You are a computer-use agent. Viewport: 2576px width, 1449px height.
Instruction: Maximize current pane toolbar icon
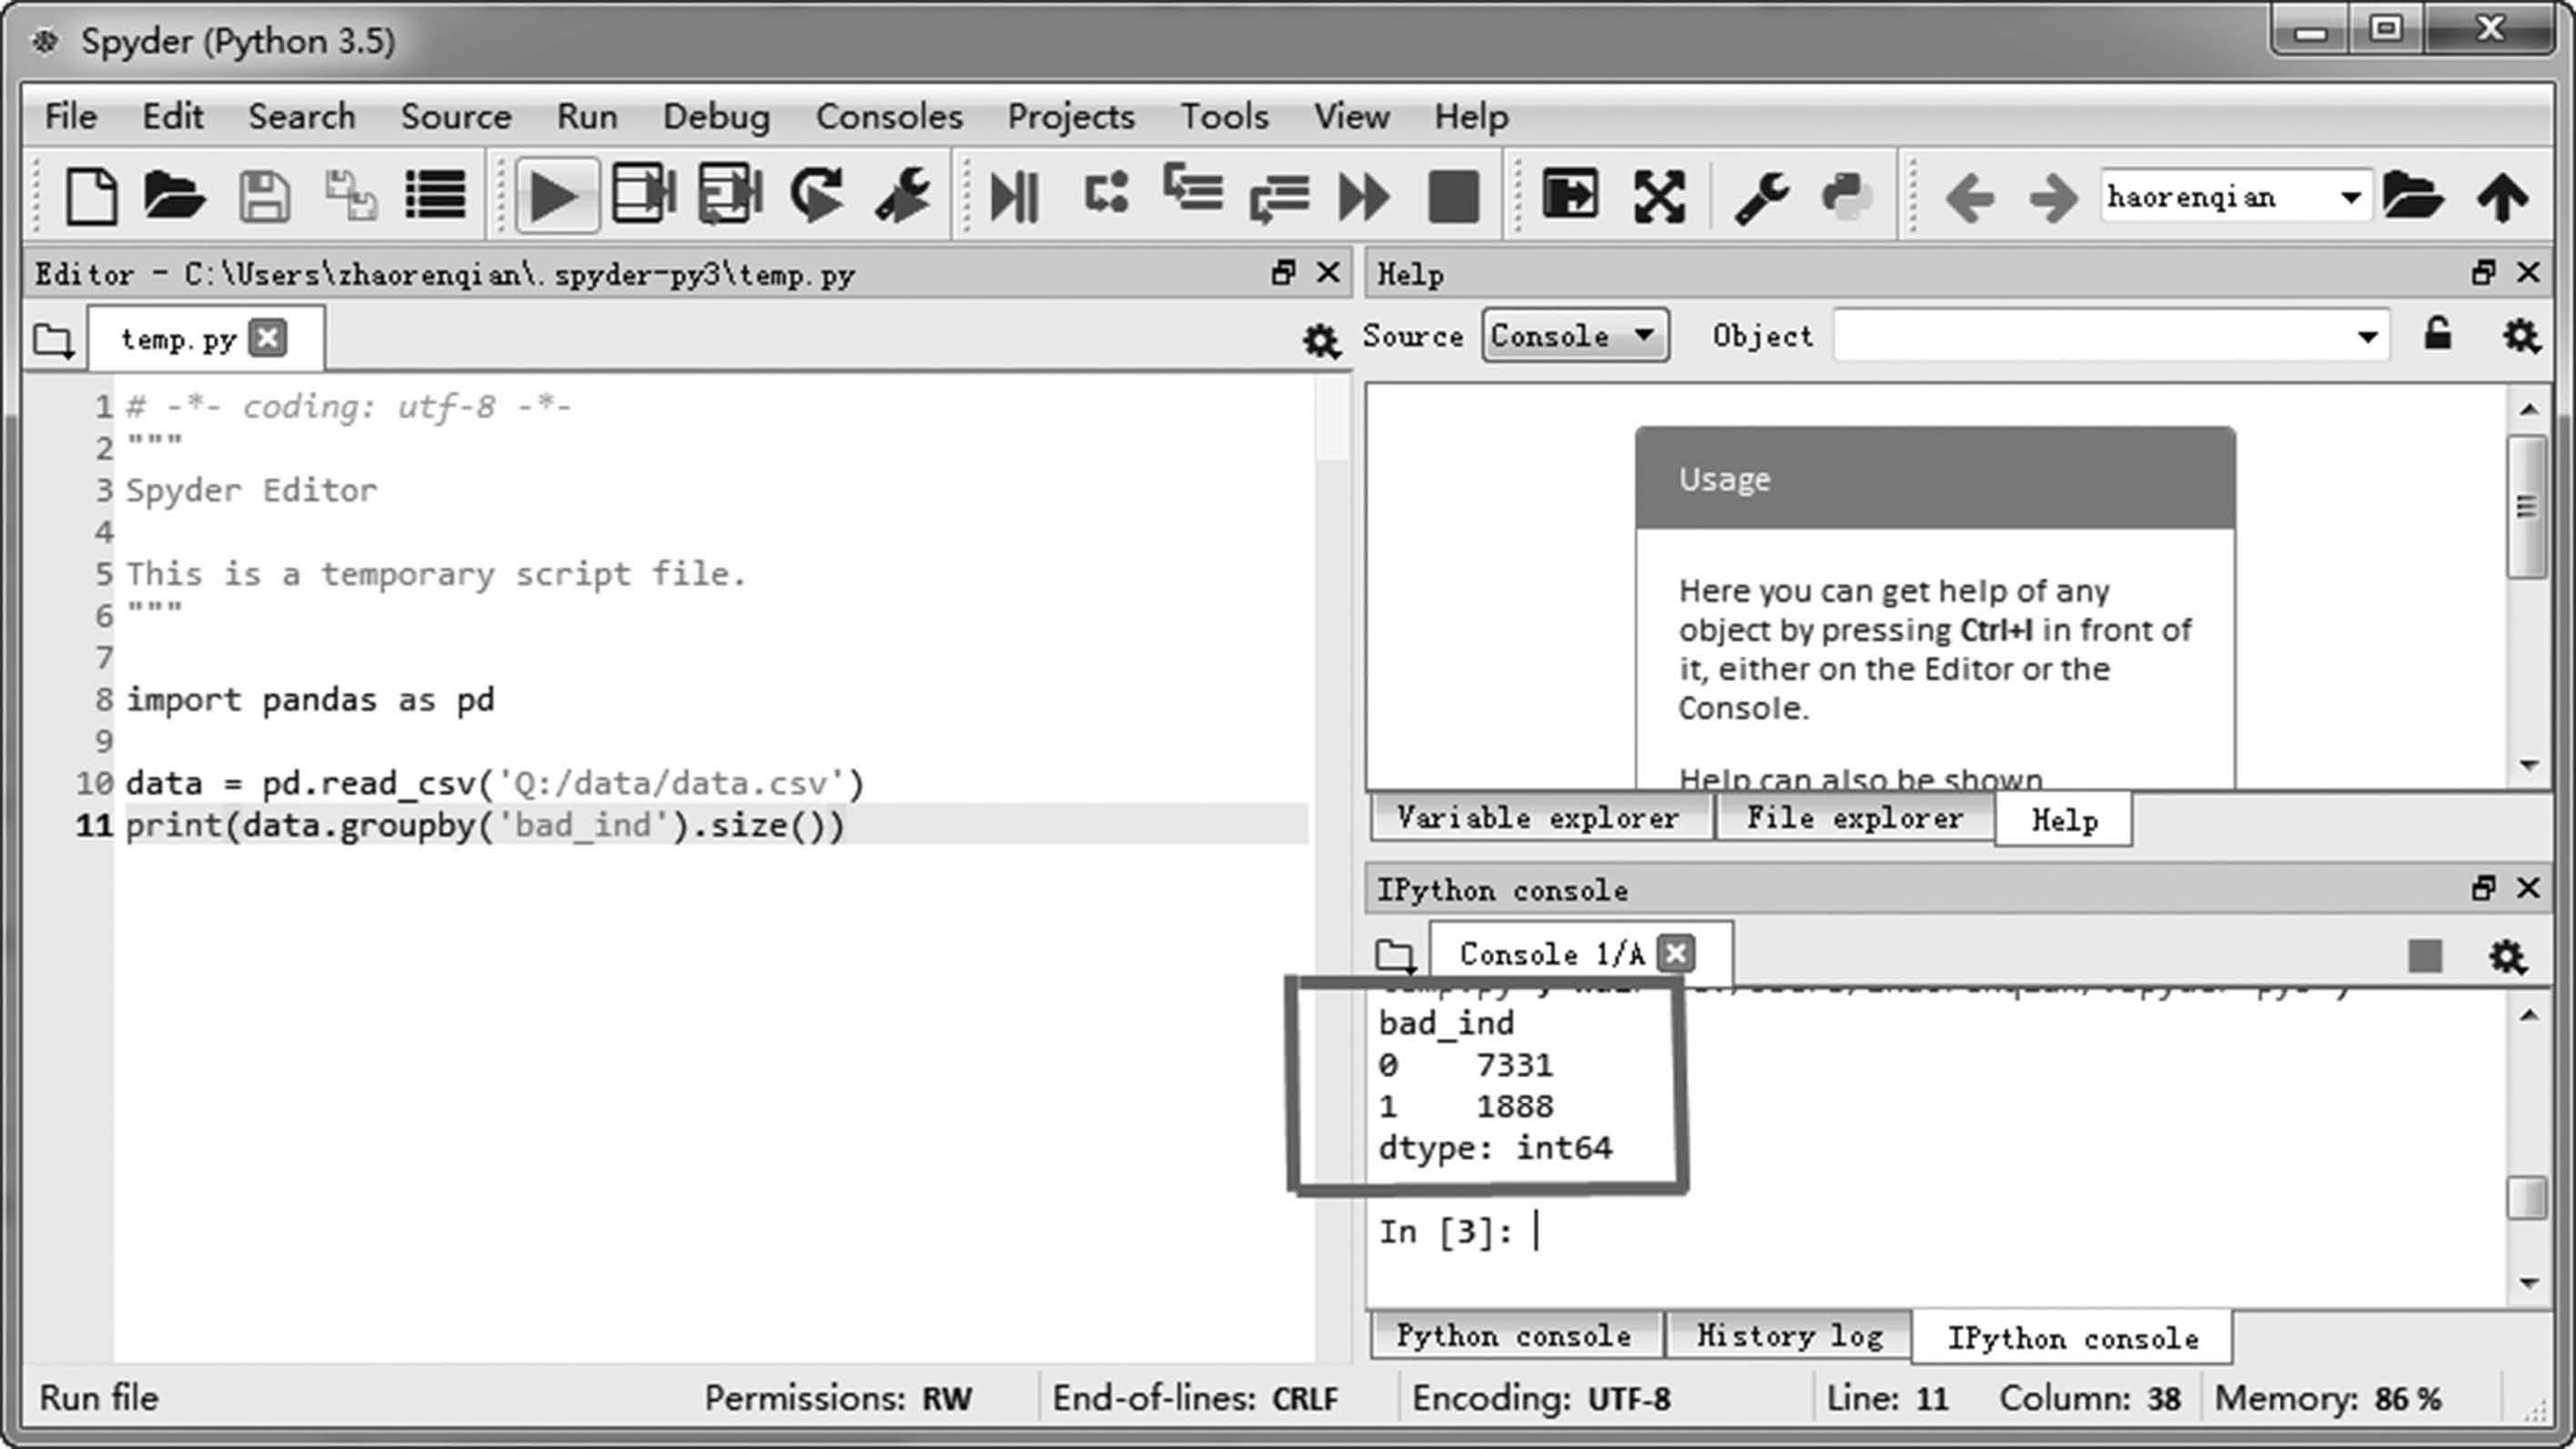(1570, 194)
